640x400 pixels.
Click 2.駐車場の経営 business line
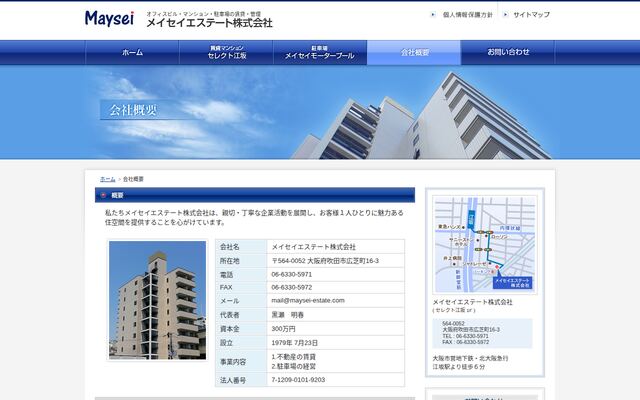tap(293, 367)
